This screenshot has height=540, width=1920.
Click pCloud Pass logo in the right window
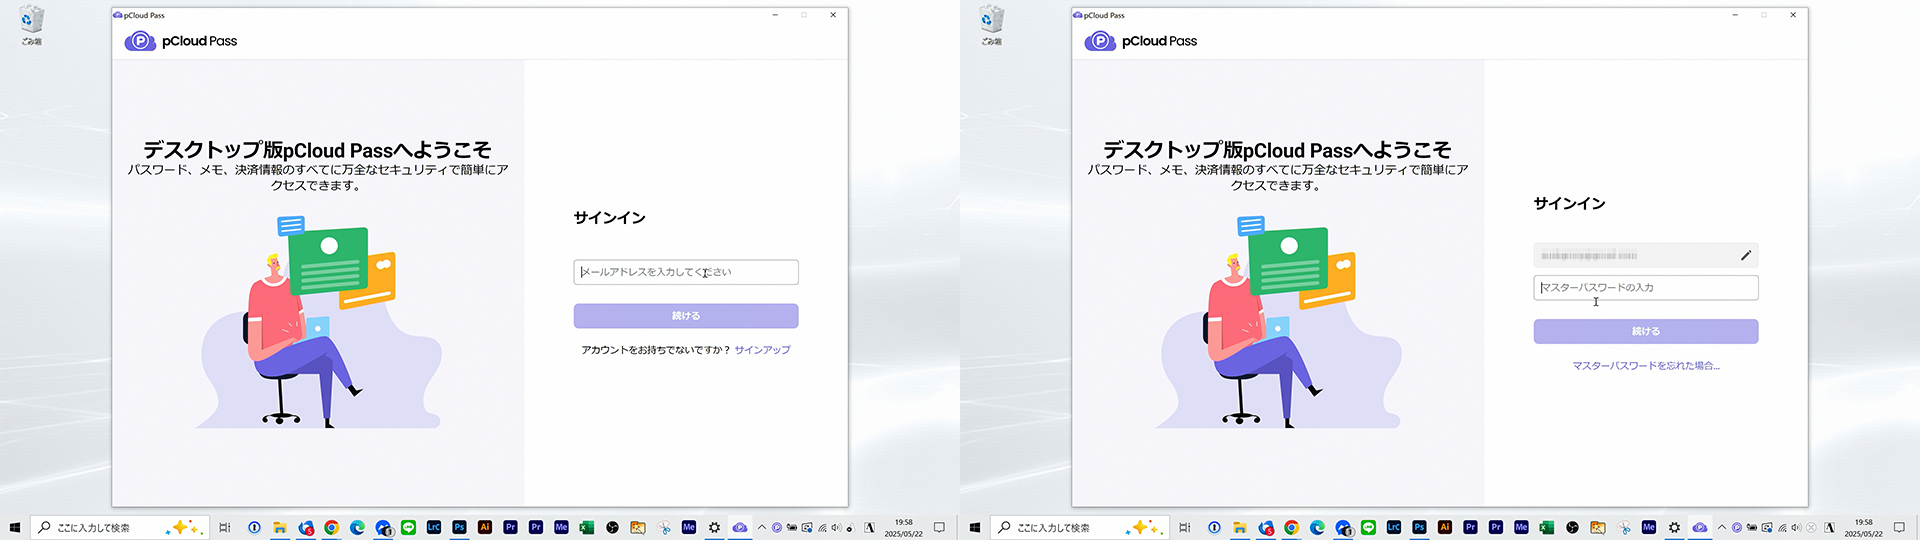coord(1141,41)
